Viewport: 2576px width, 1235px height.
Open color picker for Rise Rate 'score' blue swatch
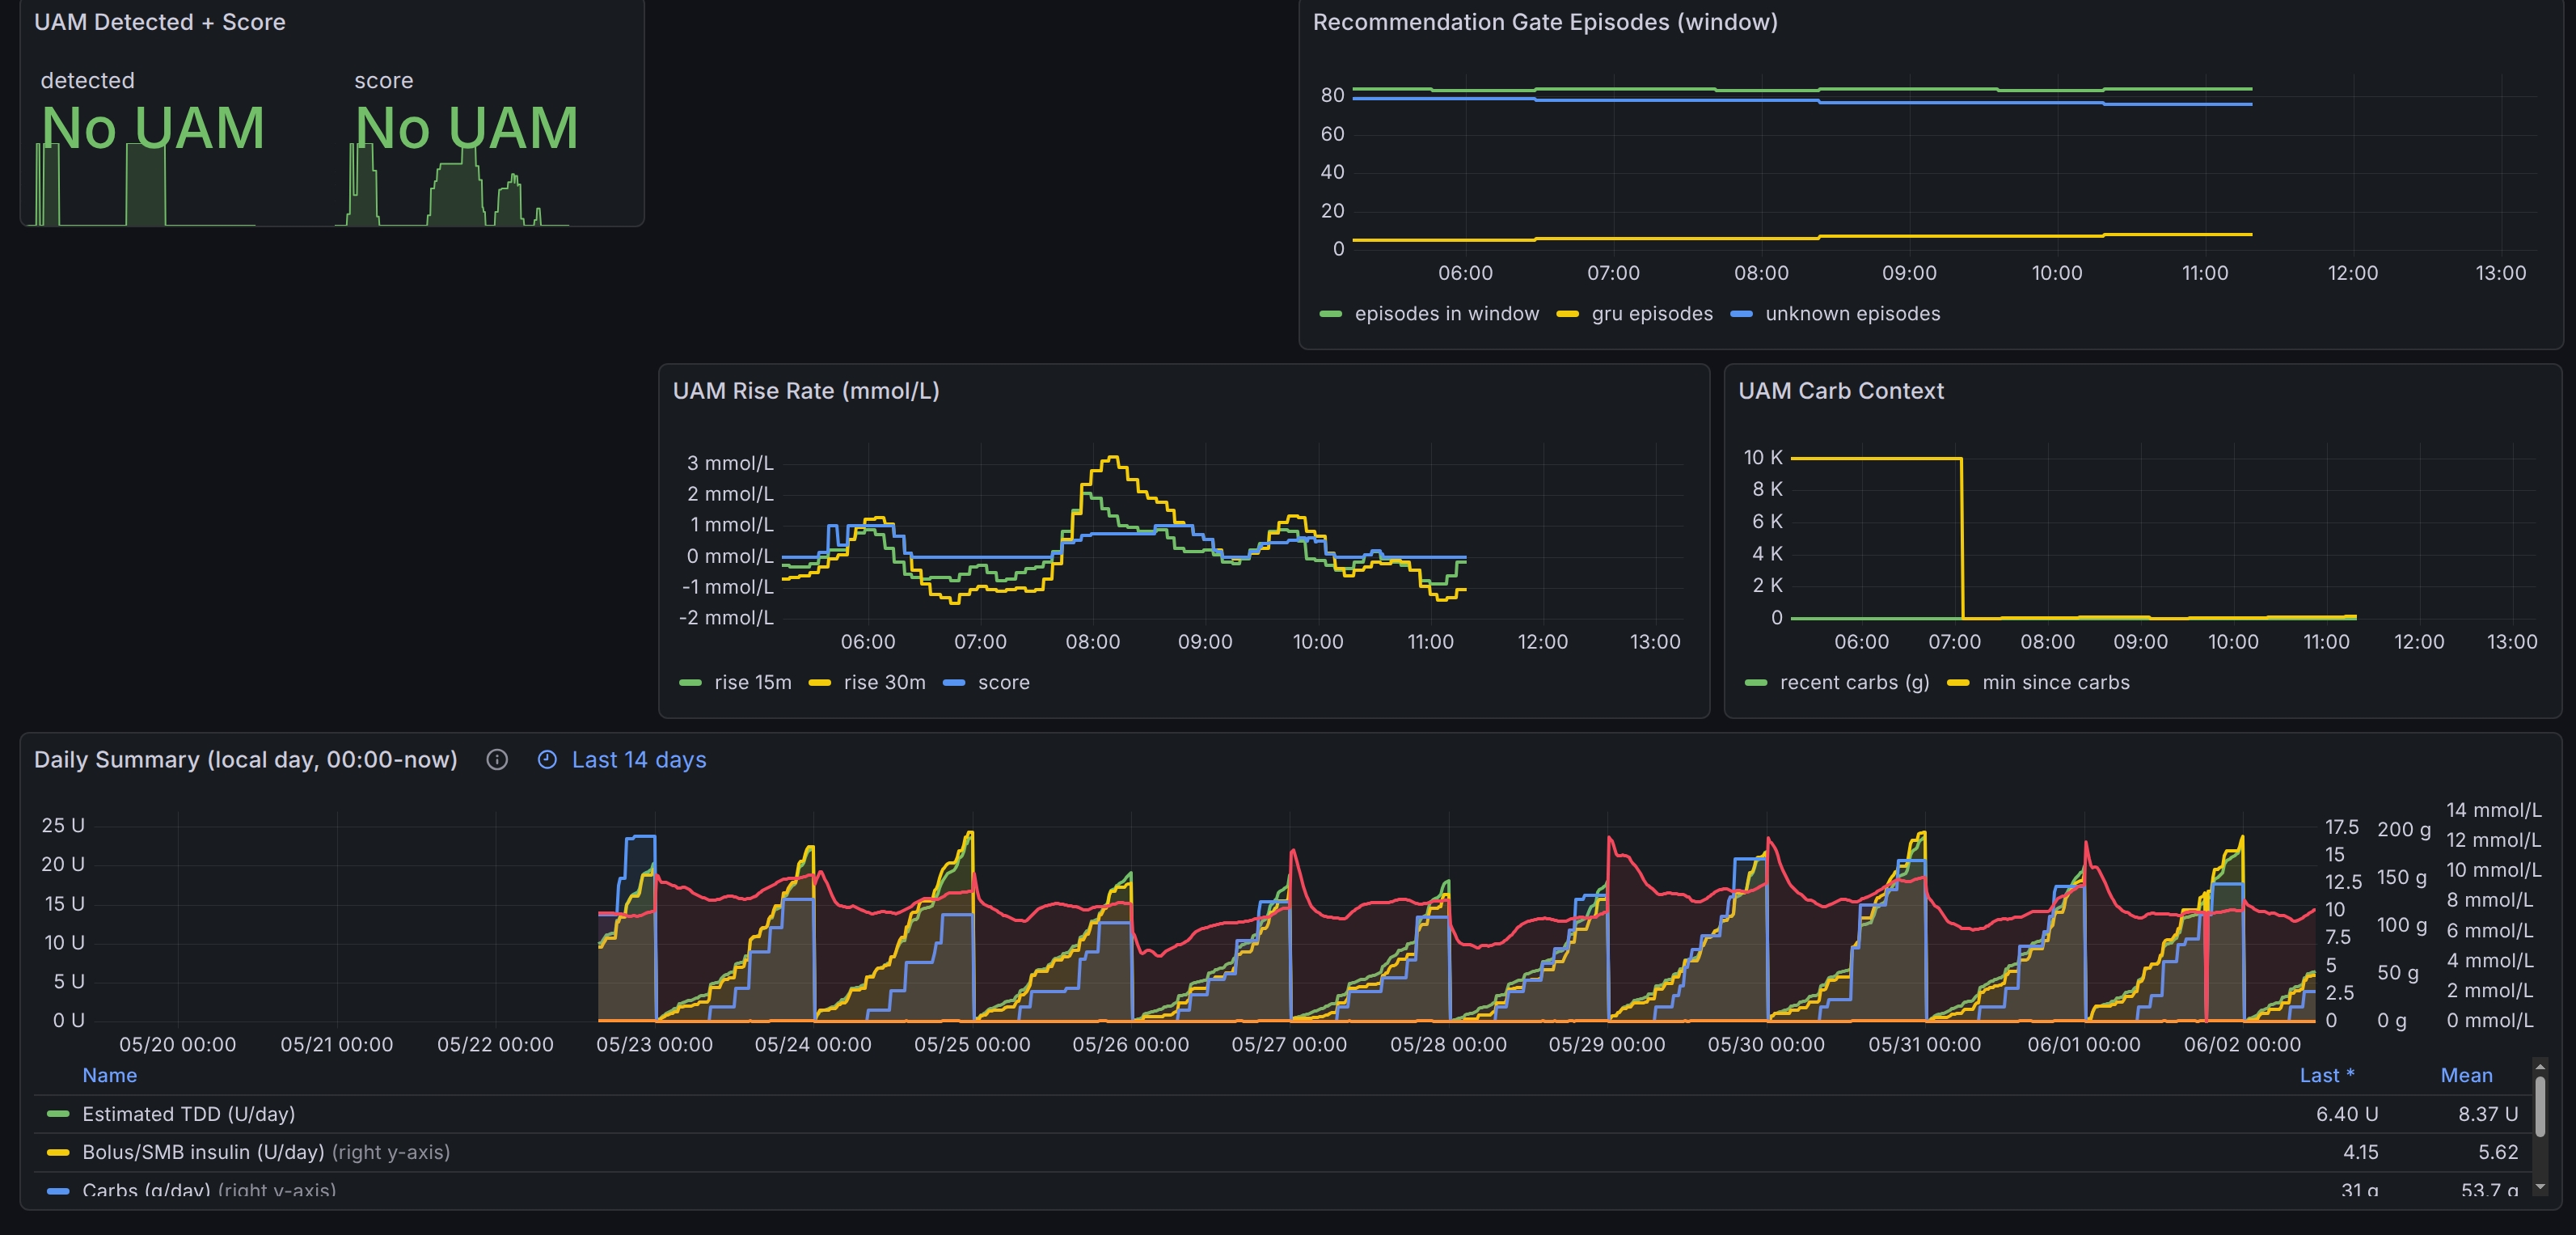(x=953, y=683)
